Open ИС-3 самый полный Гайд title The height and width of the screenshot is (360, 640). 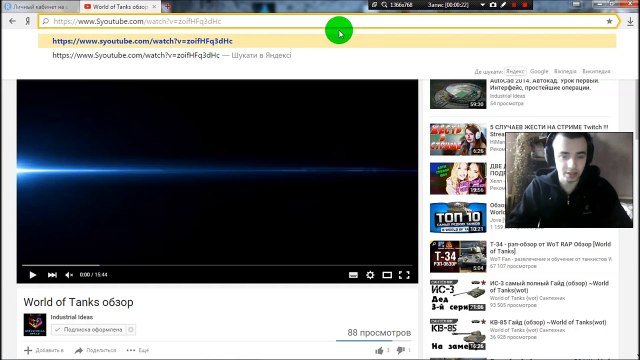(x=549, y=287)
